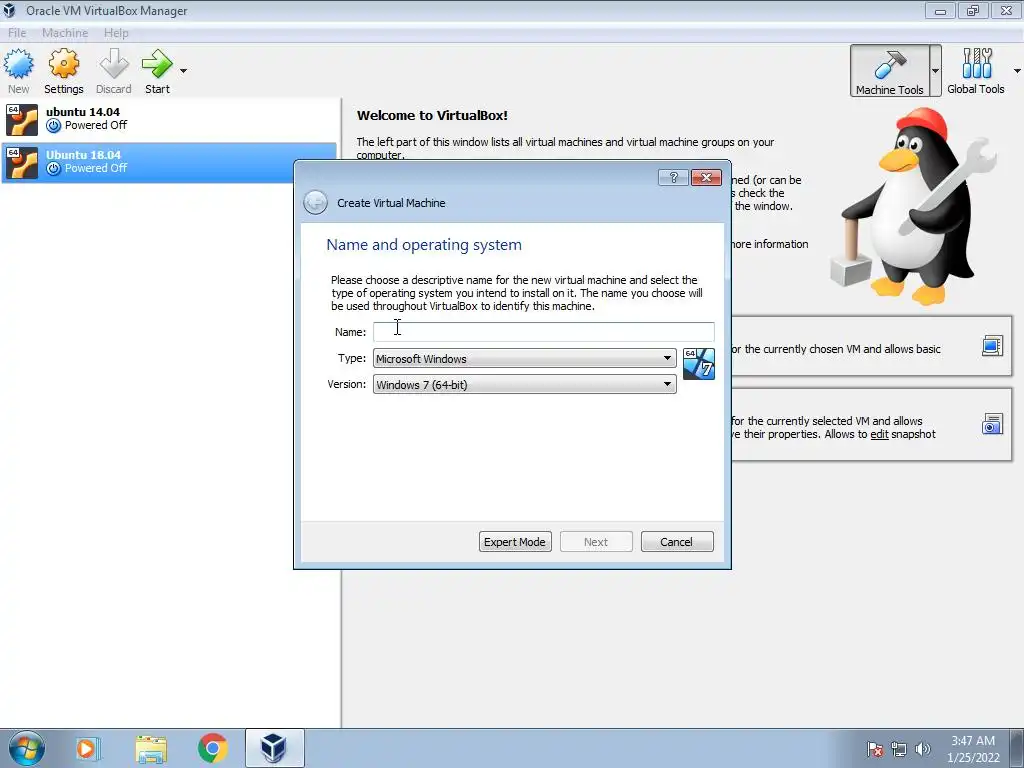Click the Snapshots tool icon in welcome pane
The height and width of the screenshot is (768, 1024).
pos(992,424)
